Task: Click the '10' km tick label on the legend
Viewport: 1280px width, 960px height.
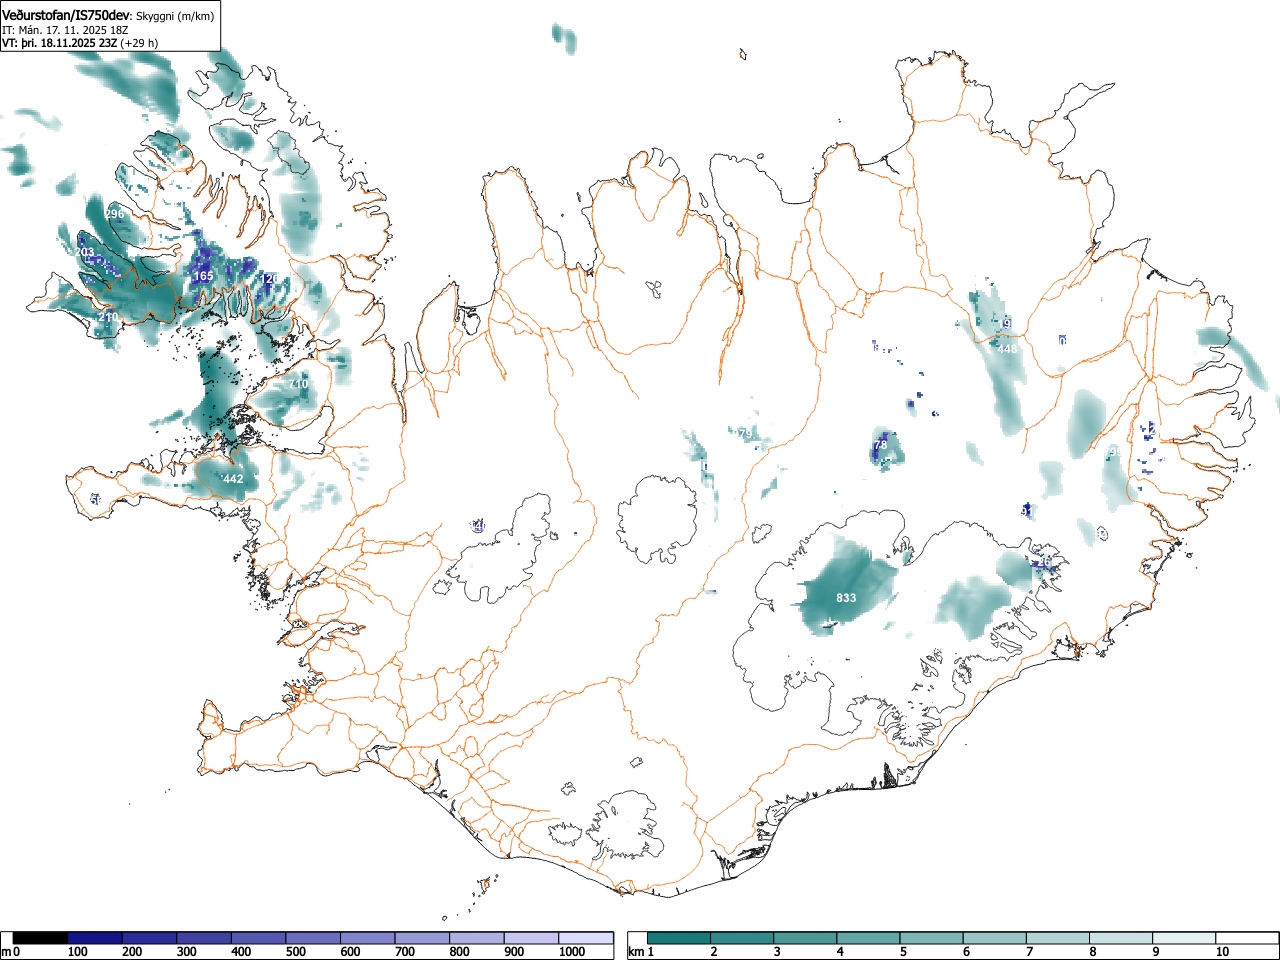Action: click(x=1221, y=952)
